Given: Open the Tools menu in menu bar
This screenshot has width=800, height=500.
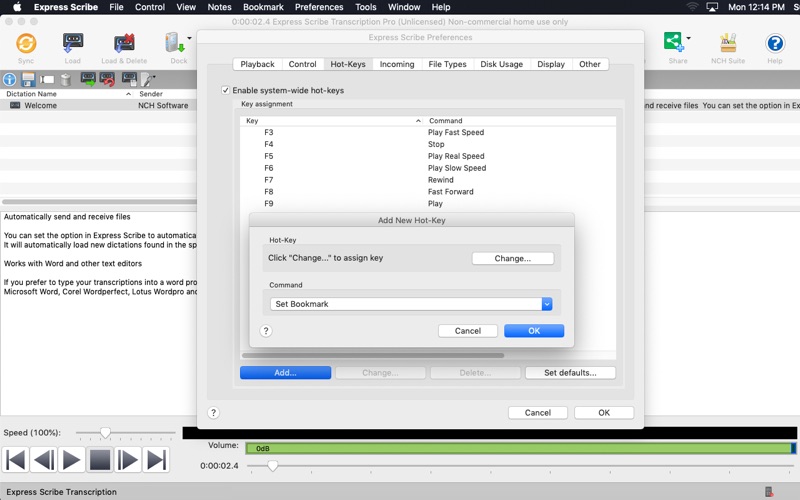Looking at the screenshot, I should click(x=366, y=7).
